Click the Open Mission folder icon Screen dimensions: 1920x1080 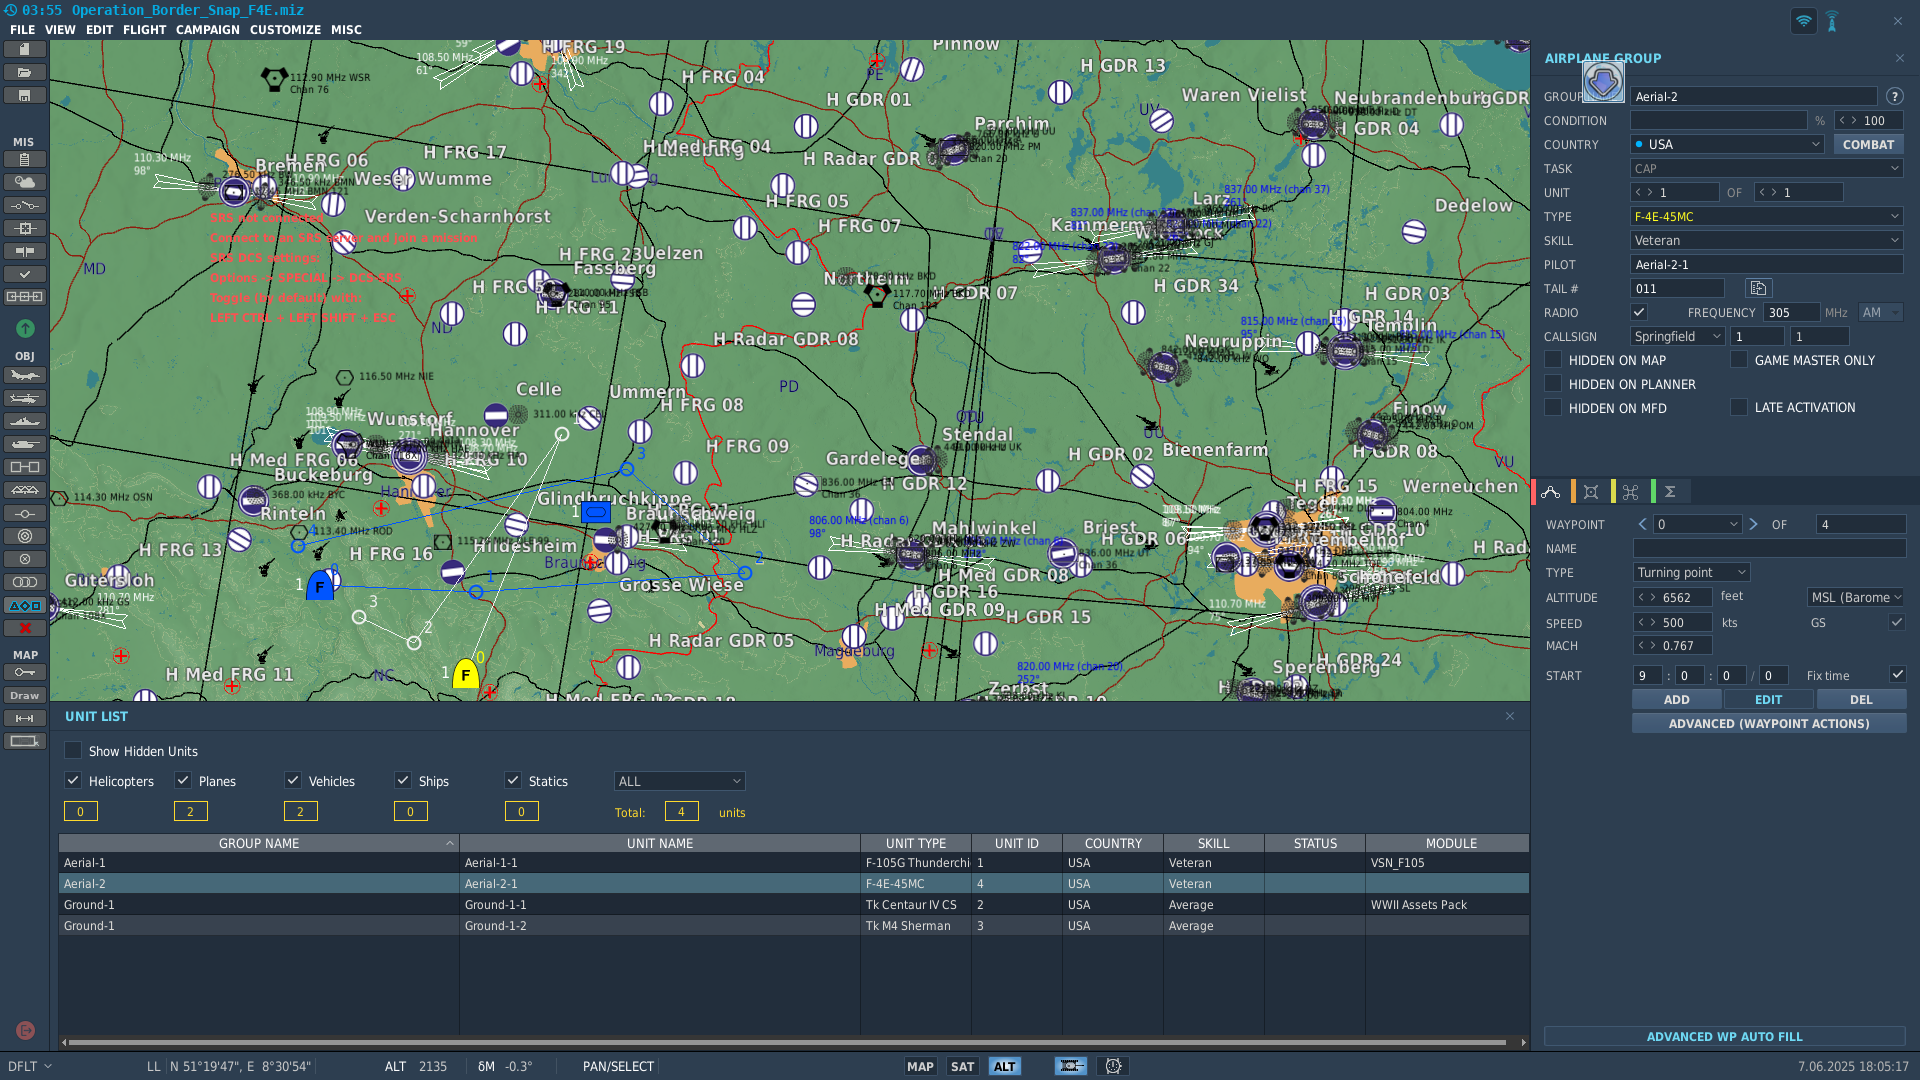(x=25, y=72)
